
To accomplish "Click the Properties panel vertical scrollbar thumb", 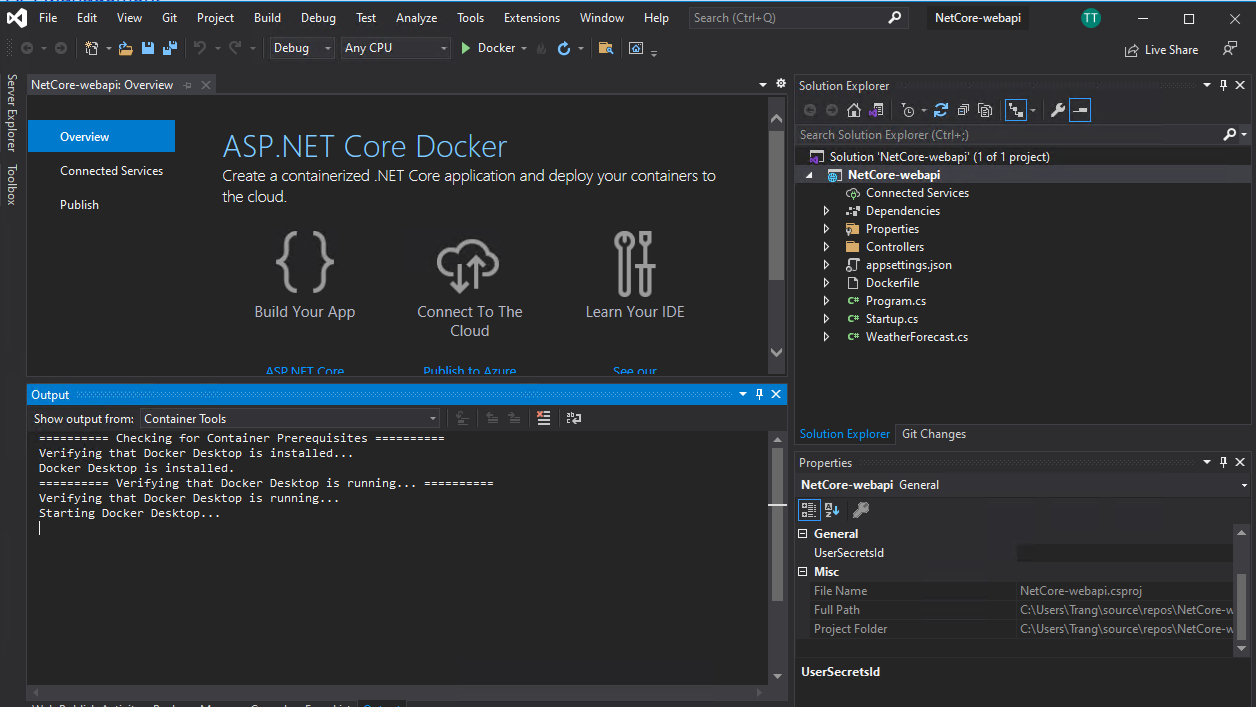I will [1241, 606].
